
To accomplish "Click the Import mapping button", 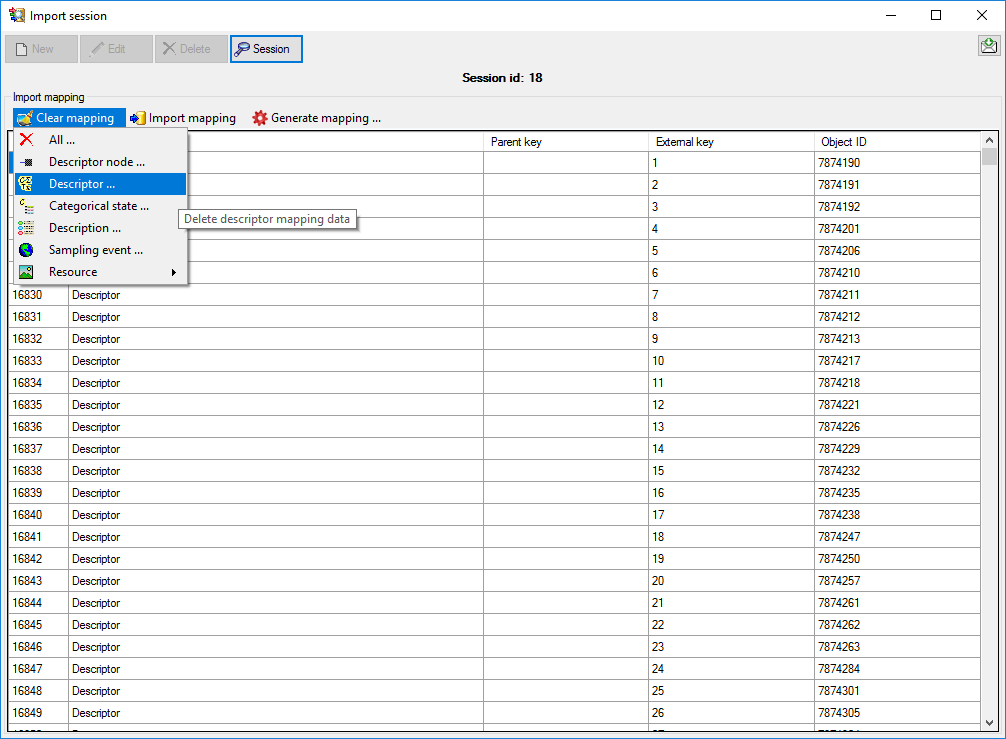I will point(183,118).
